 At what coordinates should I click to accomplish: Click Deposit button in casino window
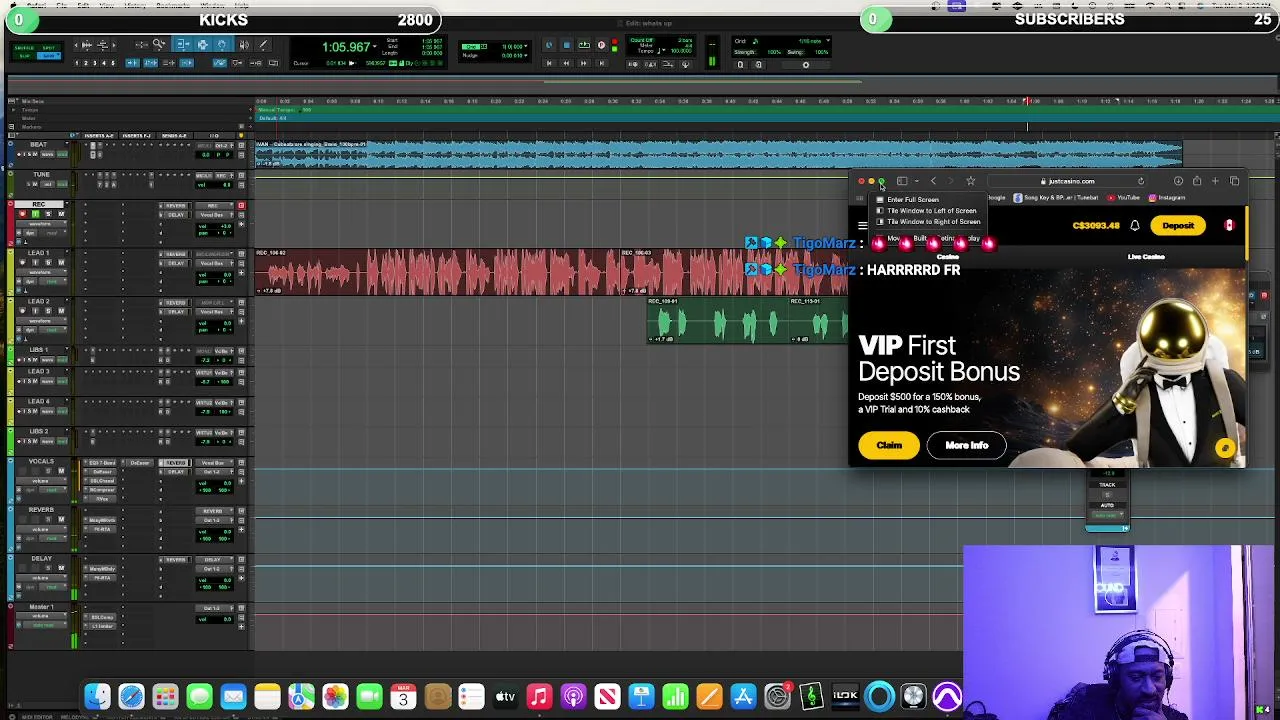1178,226
